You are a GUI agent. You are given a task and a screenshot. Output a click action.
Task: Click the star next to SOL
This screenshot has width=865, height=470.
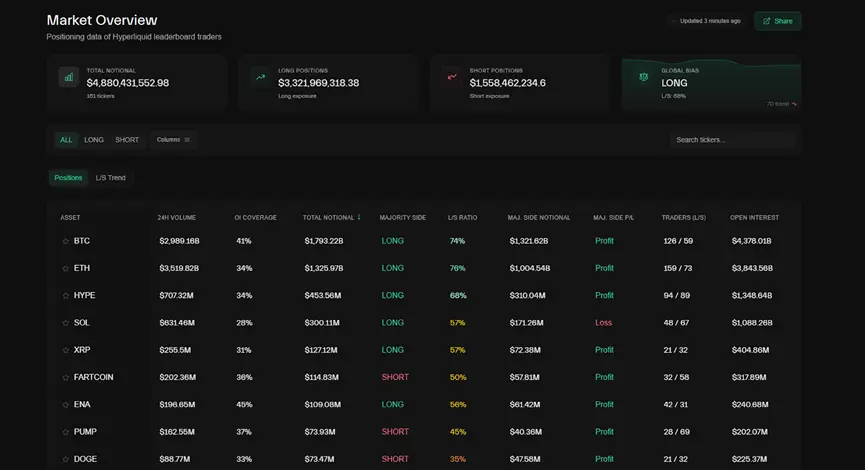66,323
